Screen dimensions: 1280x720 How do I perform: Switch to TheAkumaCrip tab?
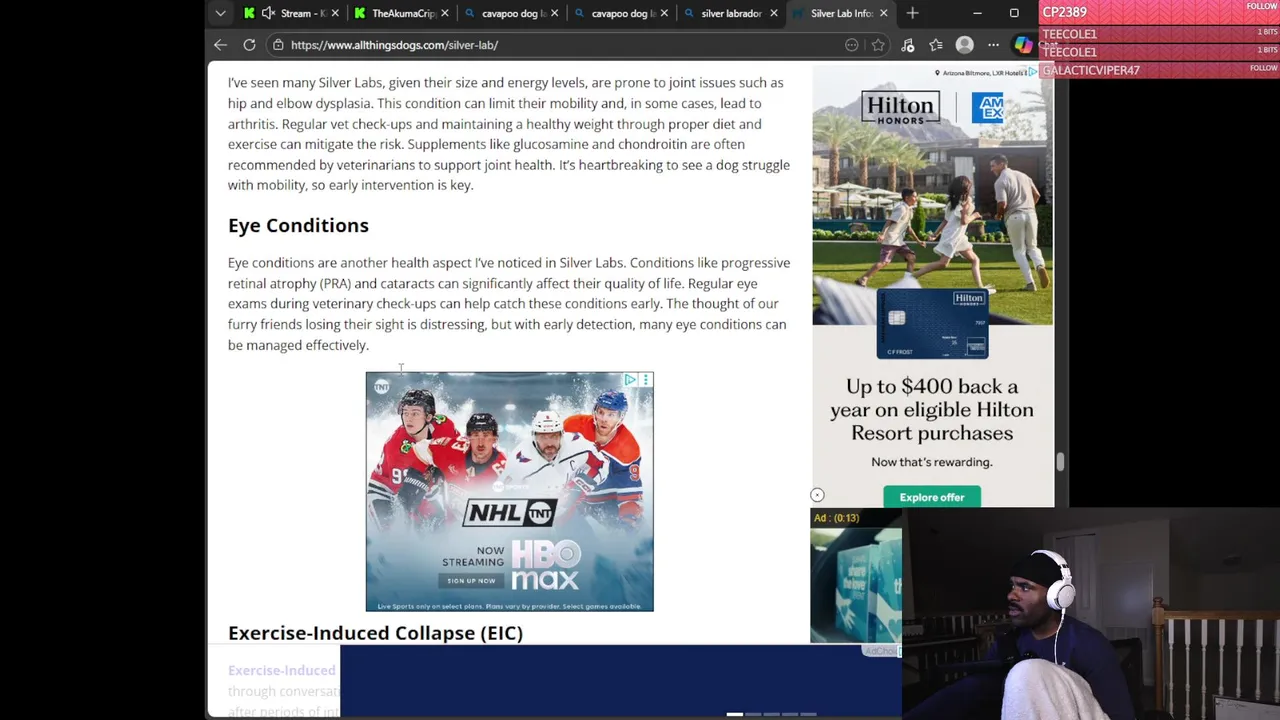coord(400,13)
